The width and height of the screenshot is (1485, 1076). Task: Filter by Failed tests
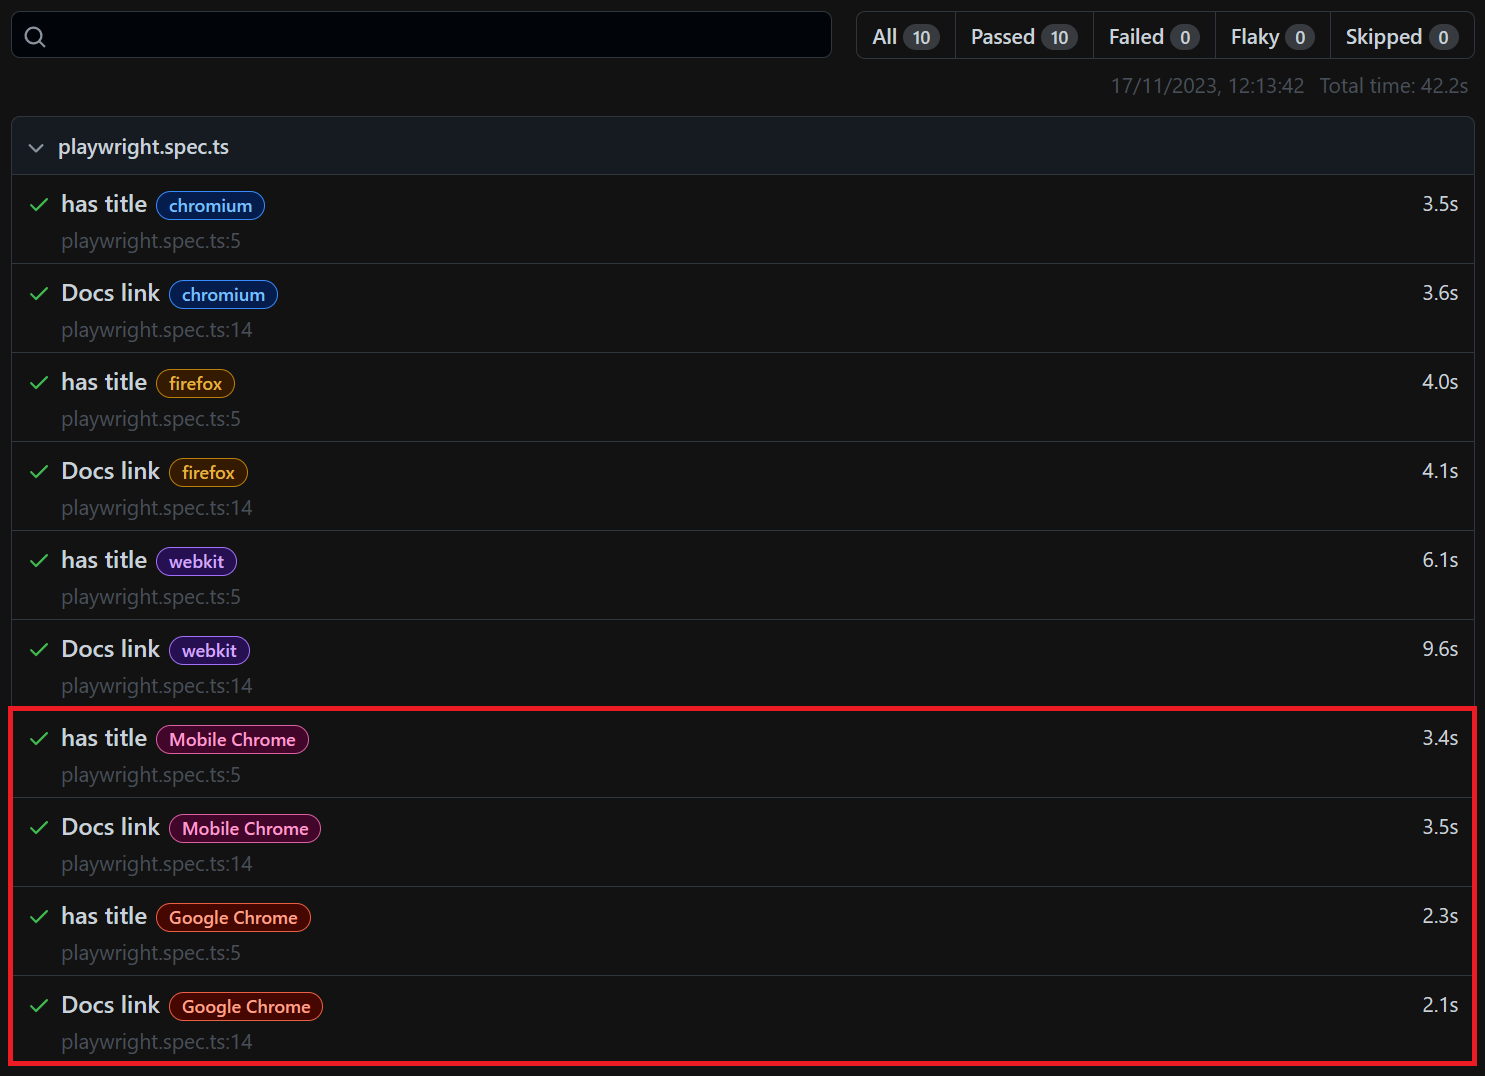(x=1153, y=37)
